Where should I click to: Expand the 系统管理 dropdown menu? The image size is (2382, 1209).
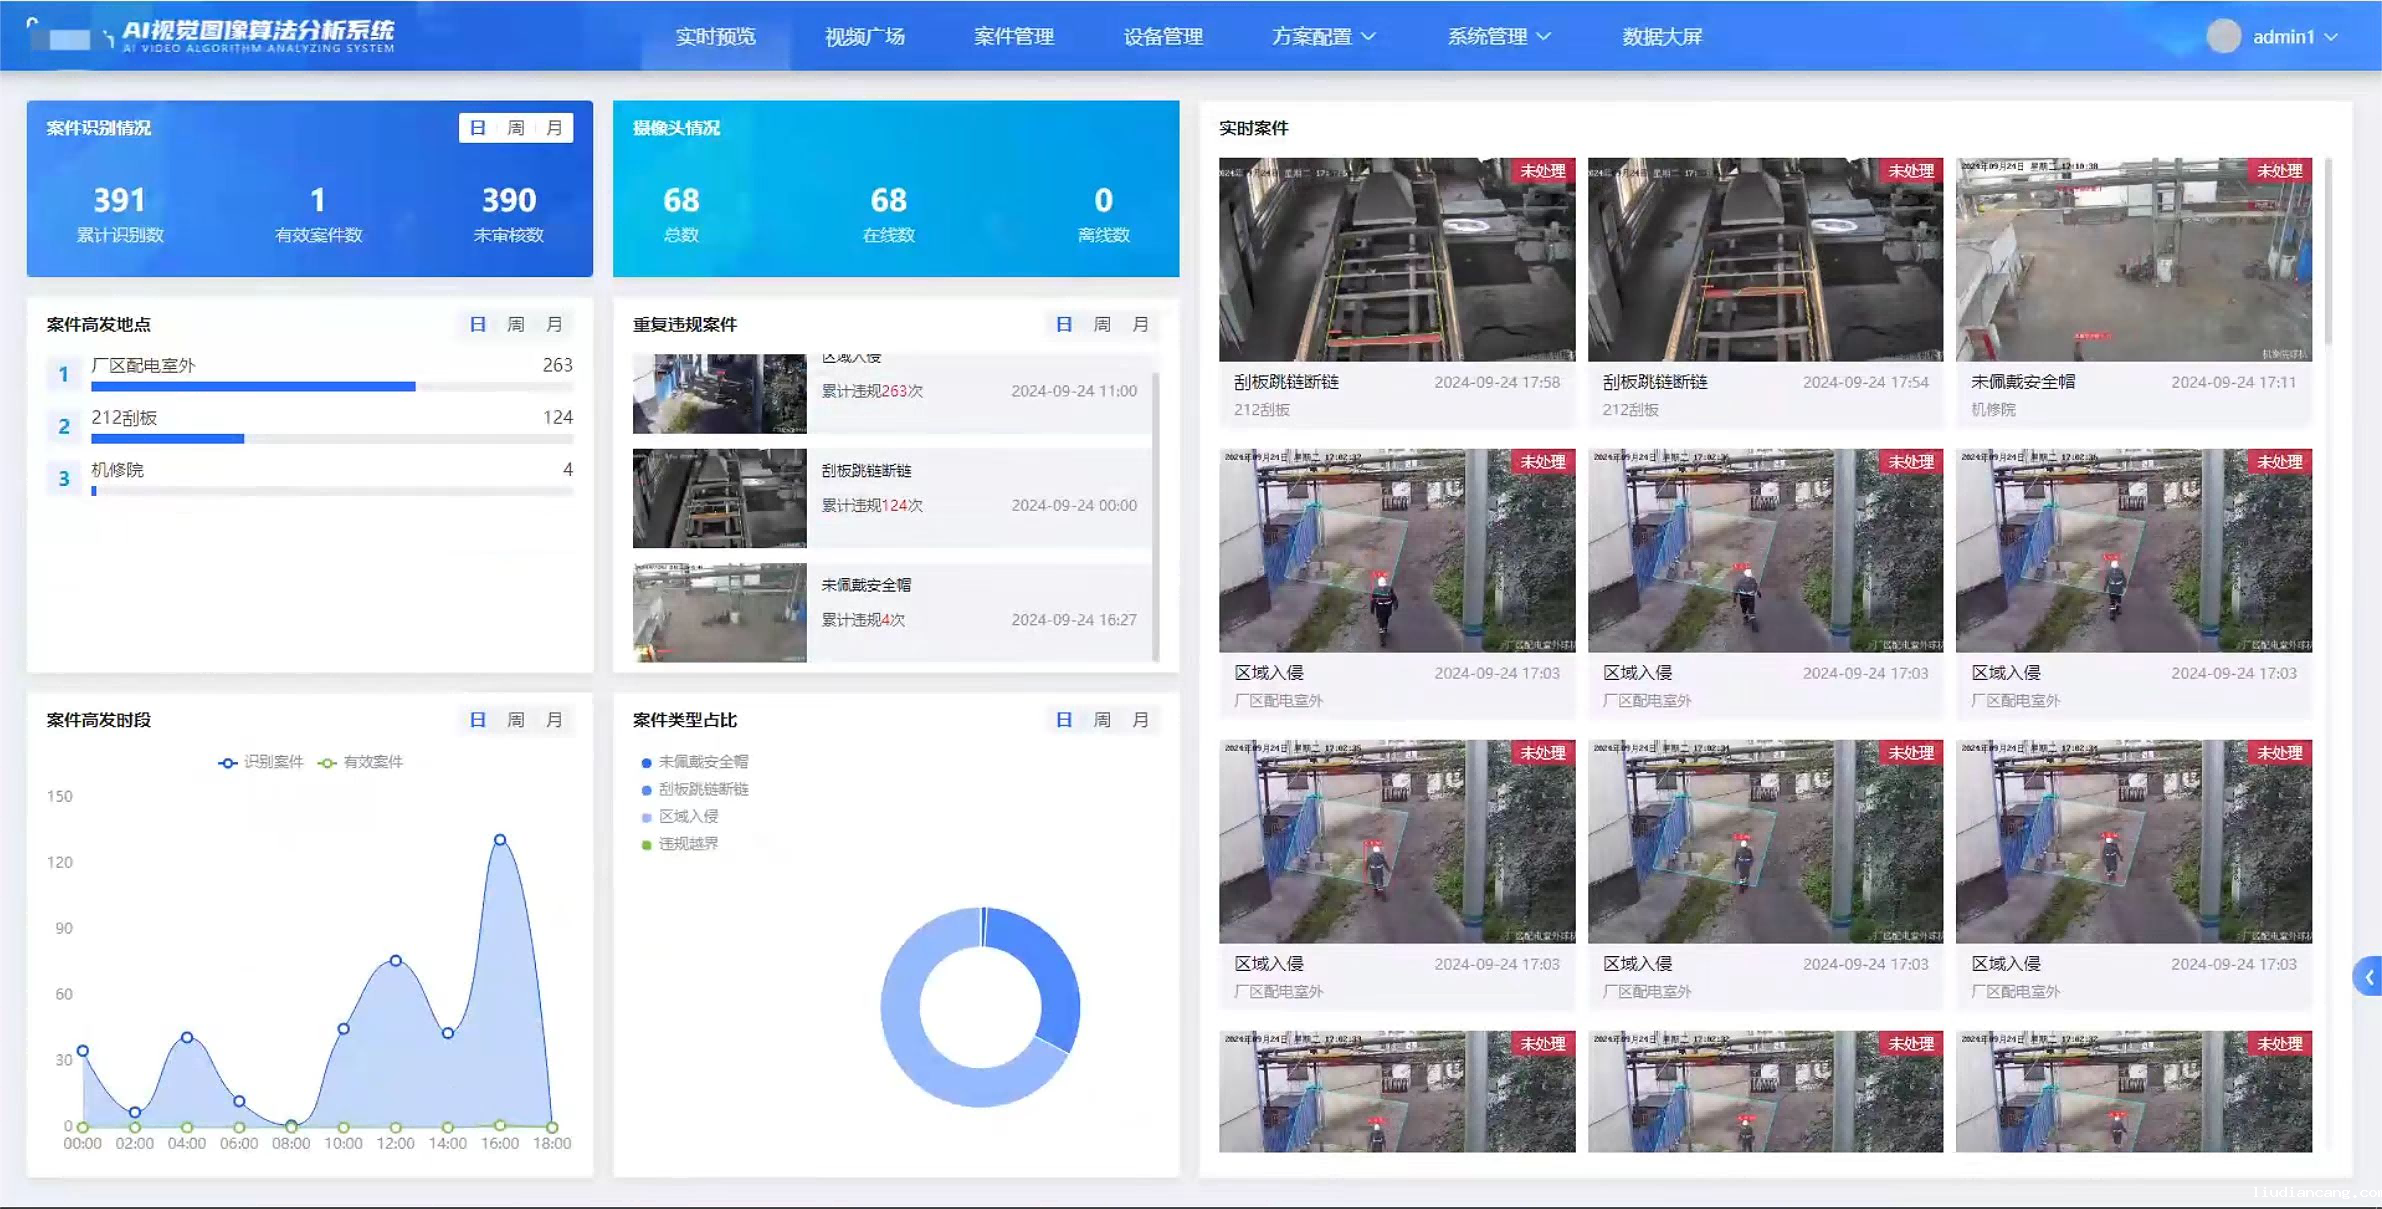1498,37
